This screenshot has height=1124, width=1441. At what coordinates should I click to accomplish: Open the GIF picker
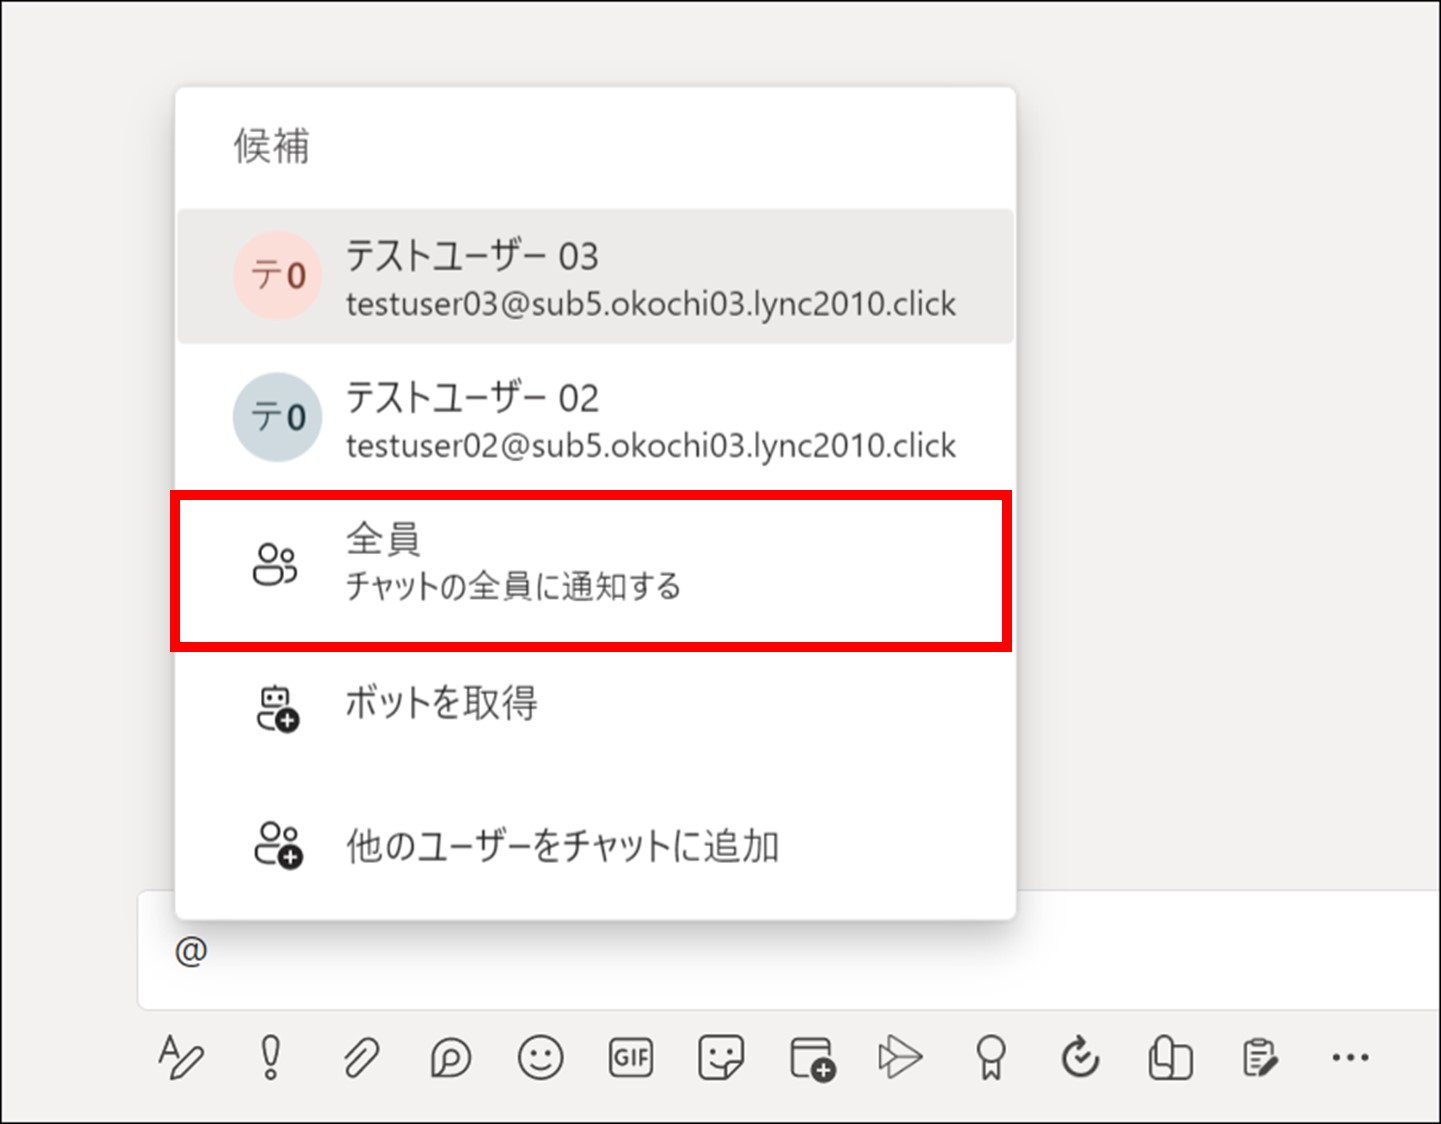tap(630, 1056)
